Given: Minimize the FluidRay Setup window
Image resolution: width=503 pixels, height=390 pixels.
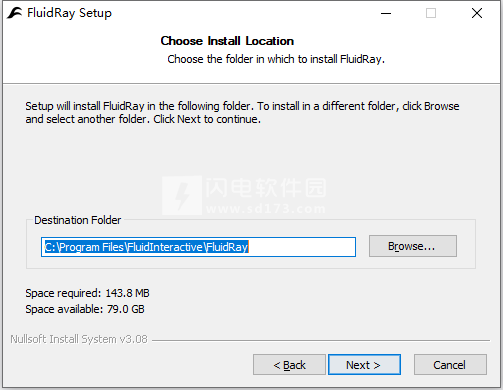Looking at the screenshot, I should pyautogui.click(x=386, y=13).
